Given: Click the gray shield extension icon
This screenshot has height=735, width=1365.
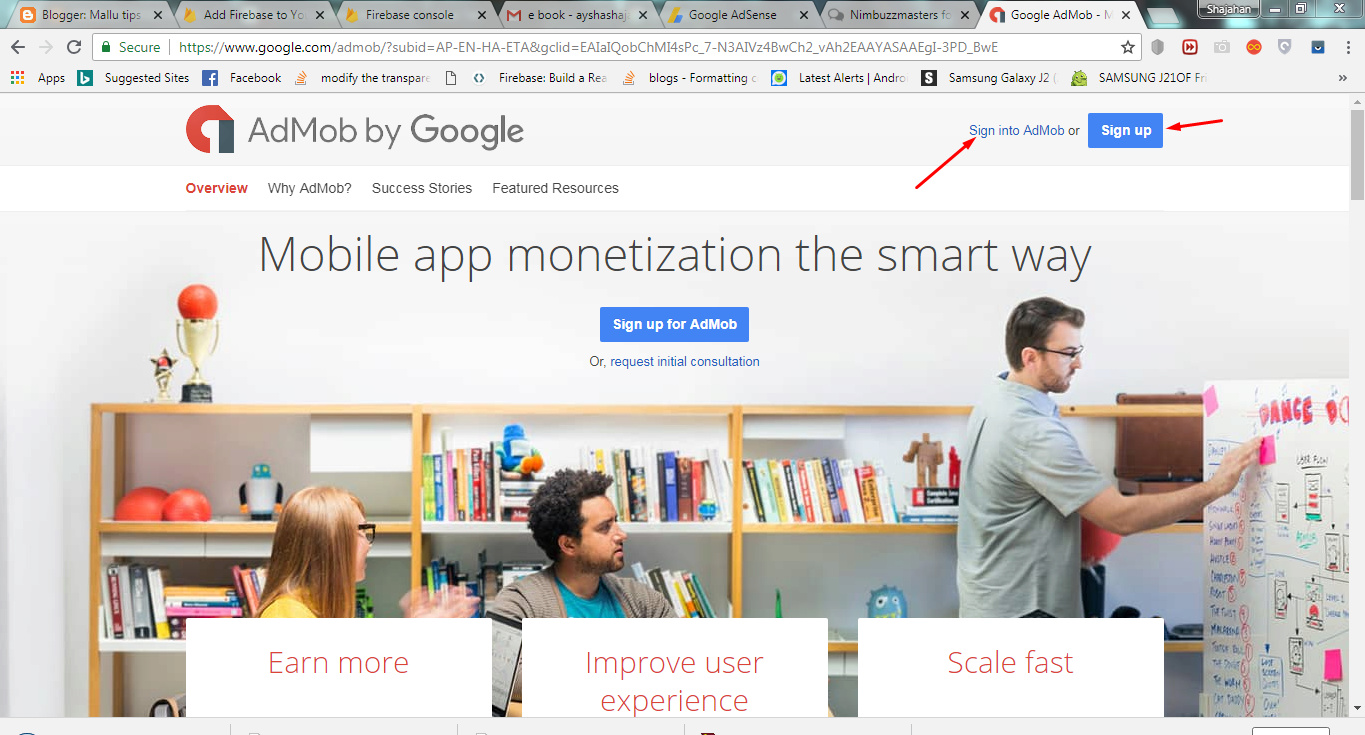Looking at the screenshot, I should tap(1158, 47).
